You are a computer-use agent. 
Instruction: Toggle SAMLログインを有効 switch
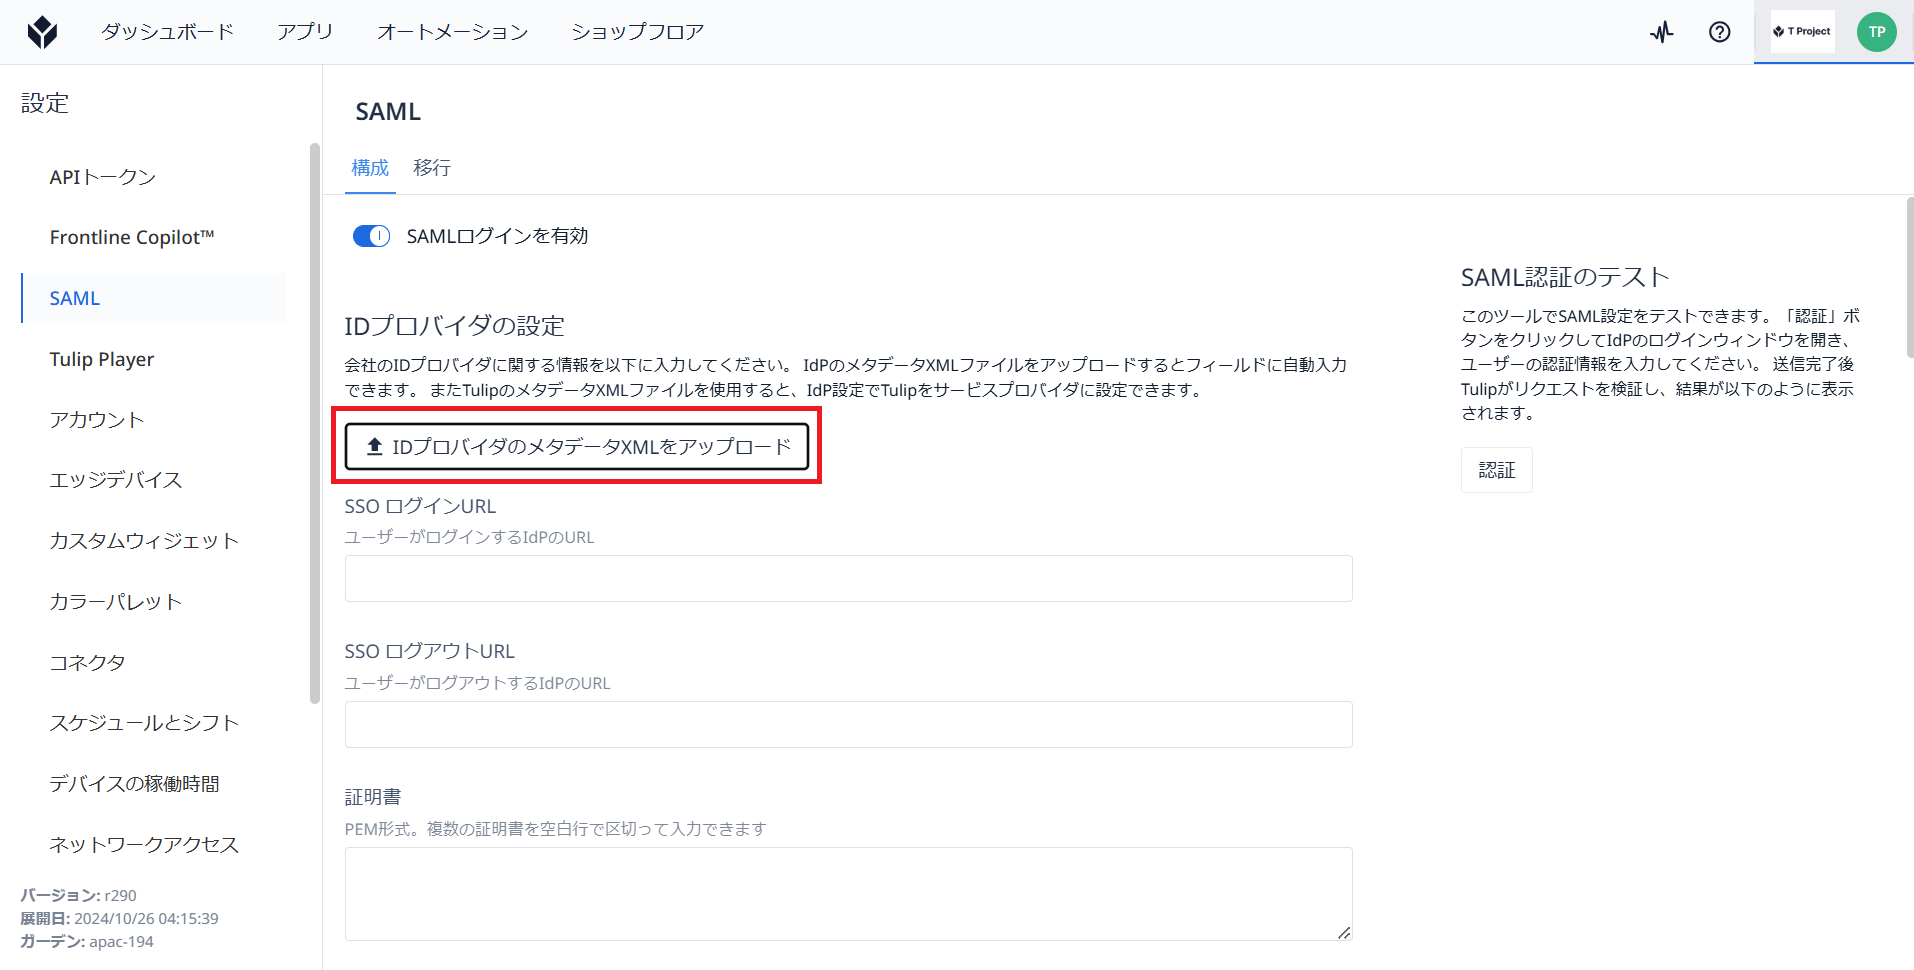(x=371, y=236)
